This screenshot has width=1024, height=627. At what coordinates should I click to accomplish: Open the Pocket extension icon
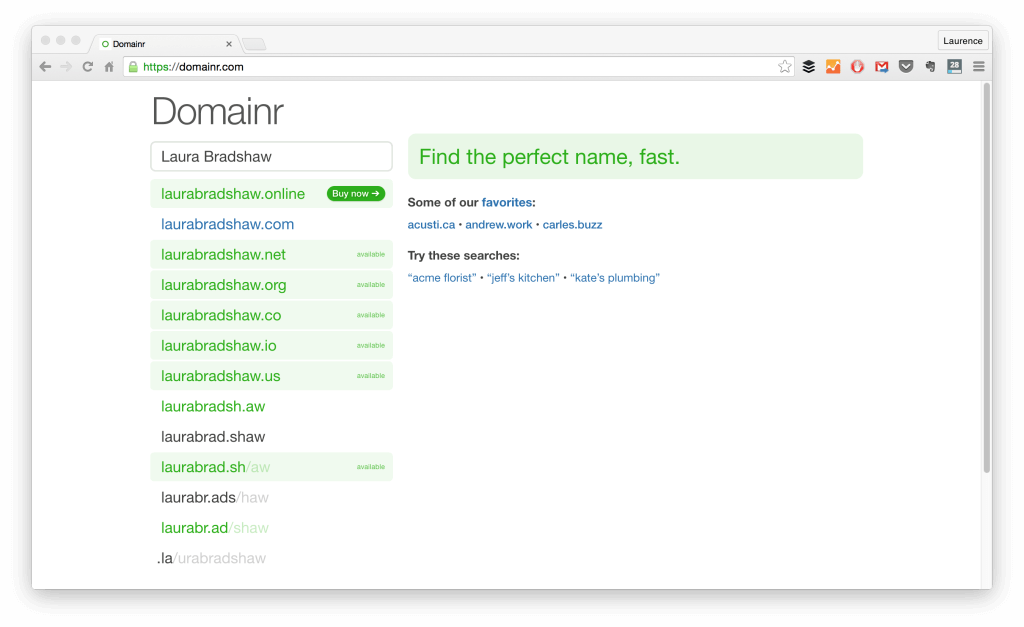tap(906, 66)
